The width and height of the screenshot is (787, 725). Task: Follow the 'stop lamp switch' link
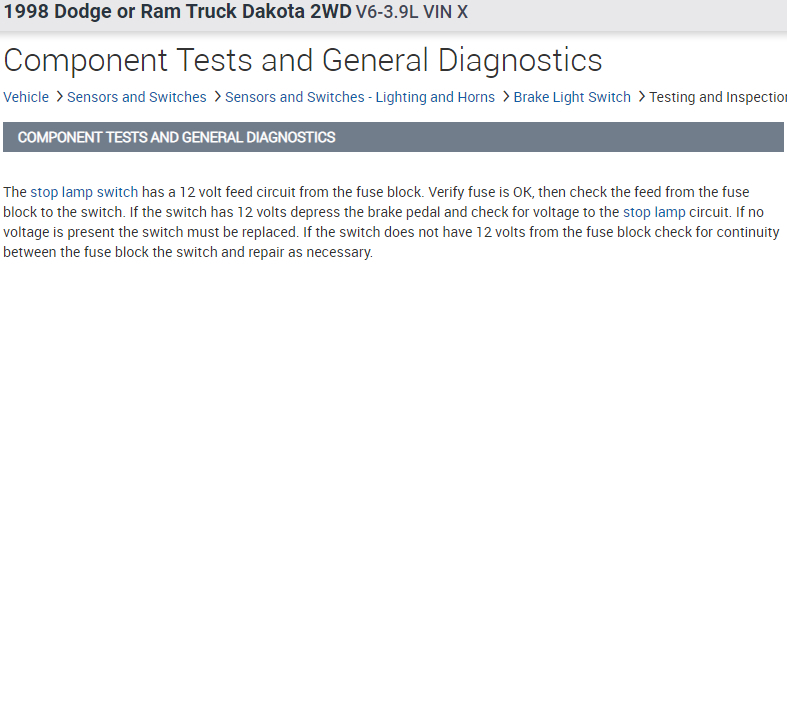tap(84, 192)
